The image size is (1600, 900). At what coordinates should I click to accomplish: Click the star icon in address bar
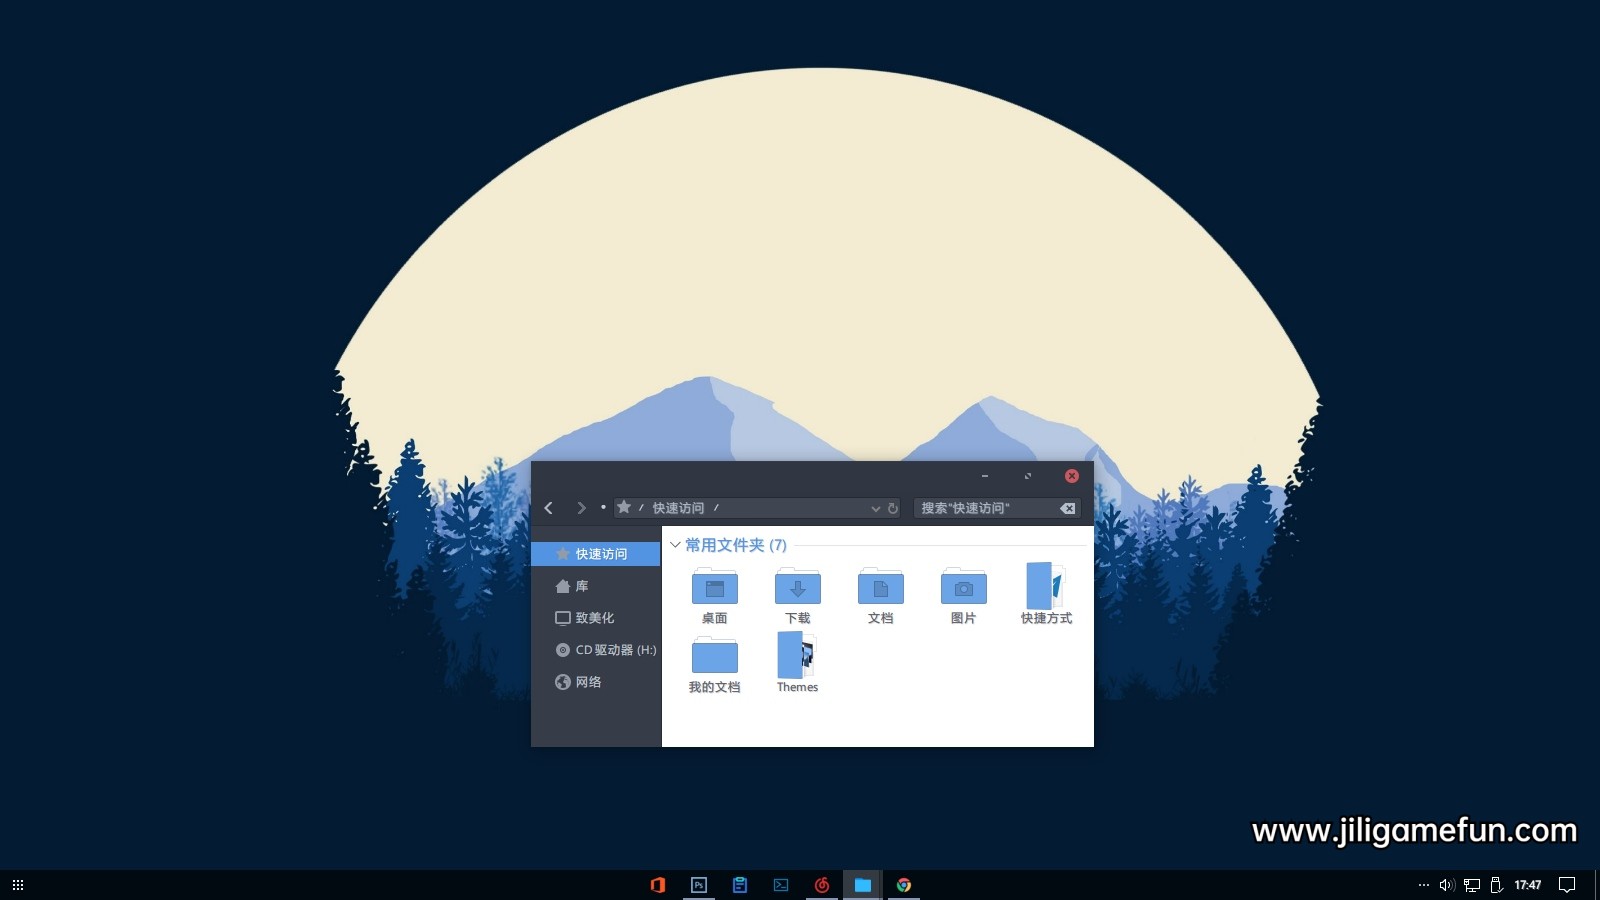(x=624, y=507)
